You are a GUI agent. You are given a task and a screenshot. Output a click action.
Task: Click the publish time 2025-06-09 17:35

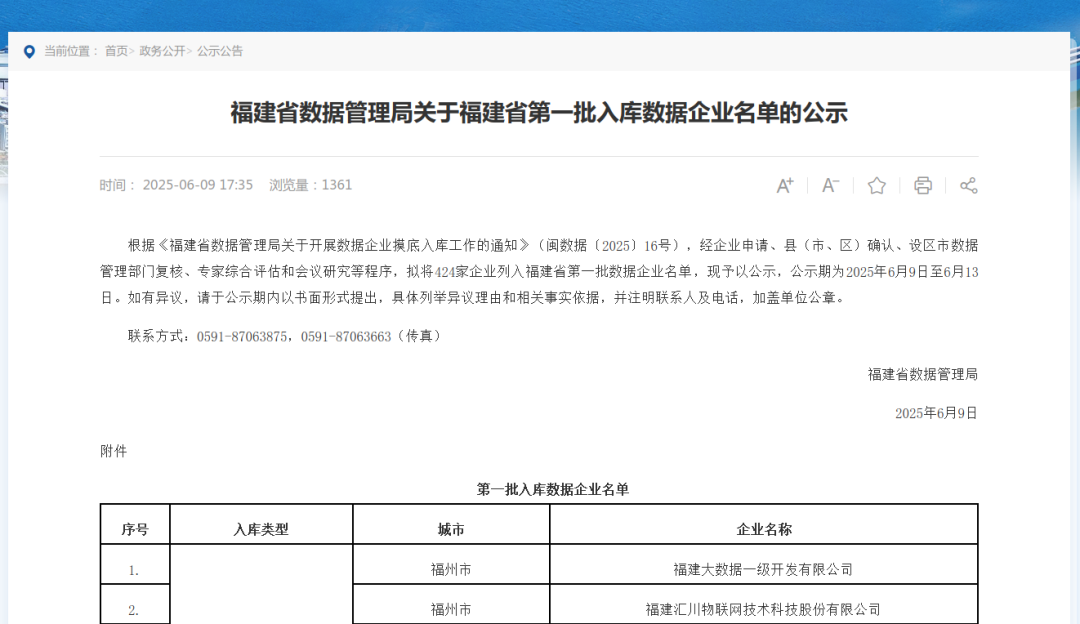(x=197, y=185)
